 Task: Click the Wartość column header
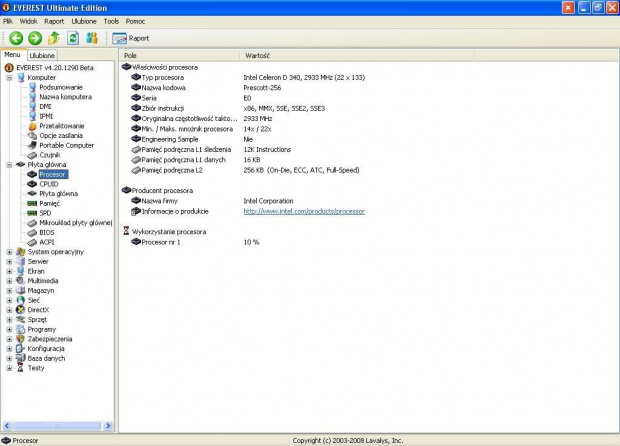coord(357,56)
